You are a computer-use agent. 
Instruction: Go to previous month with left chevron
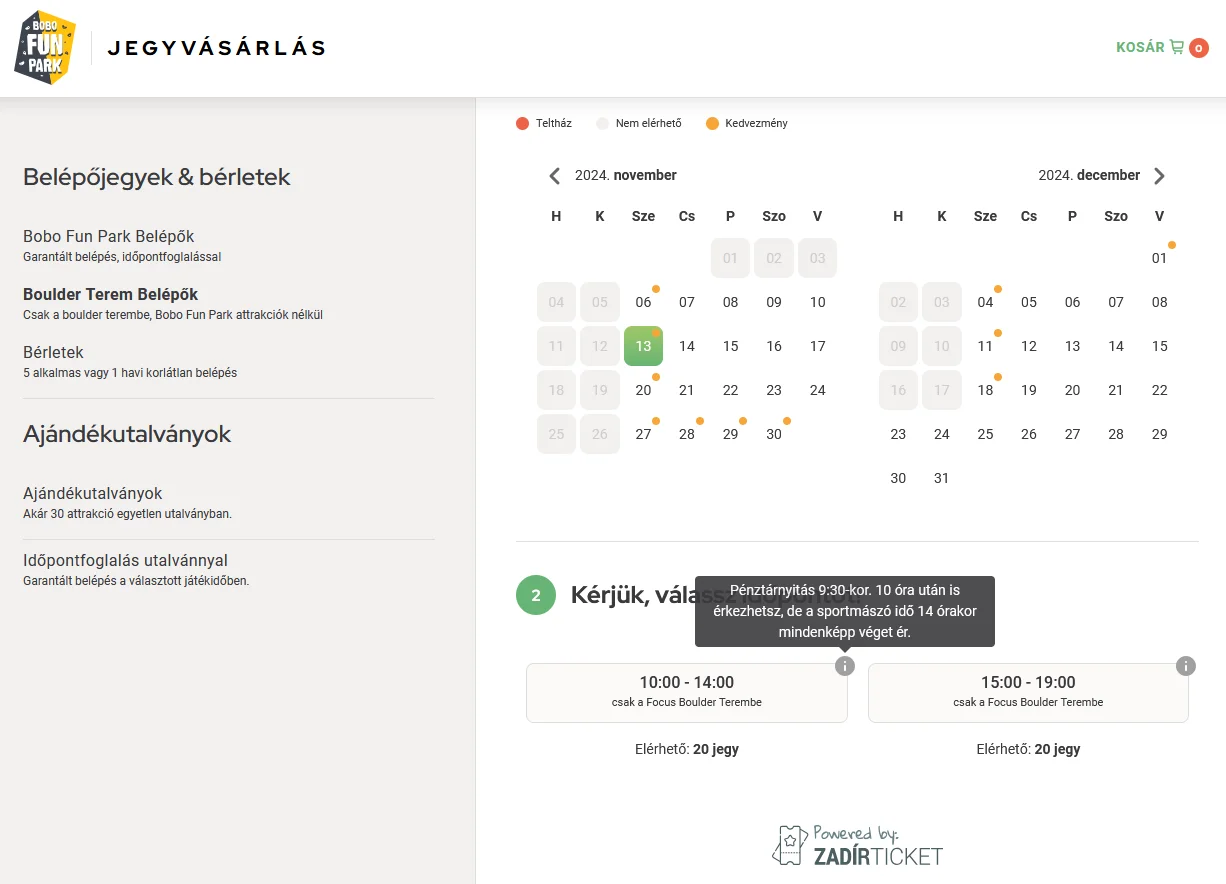pos(555,176)
